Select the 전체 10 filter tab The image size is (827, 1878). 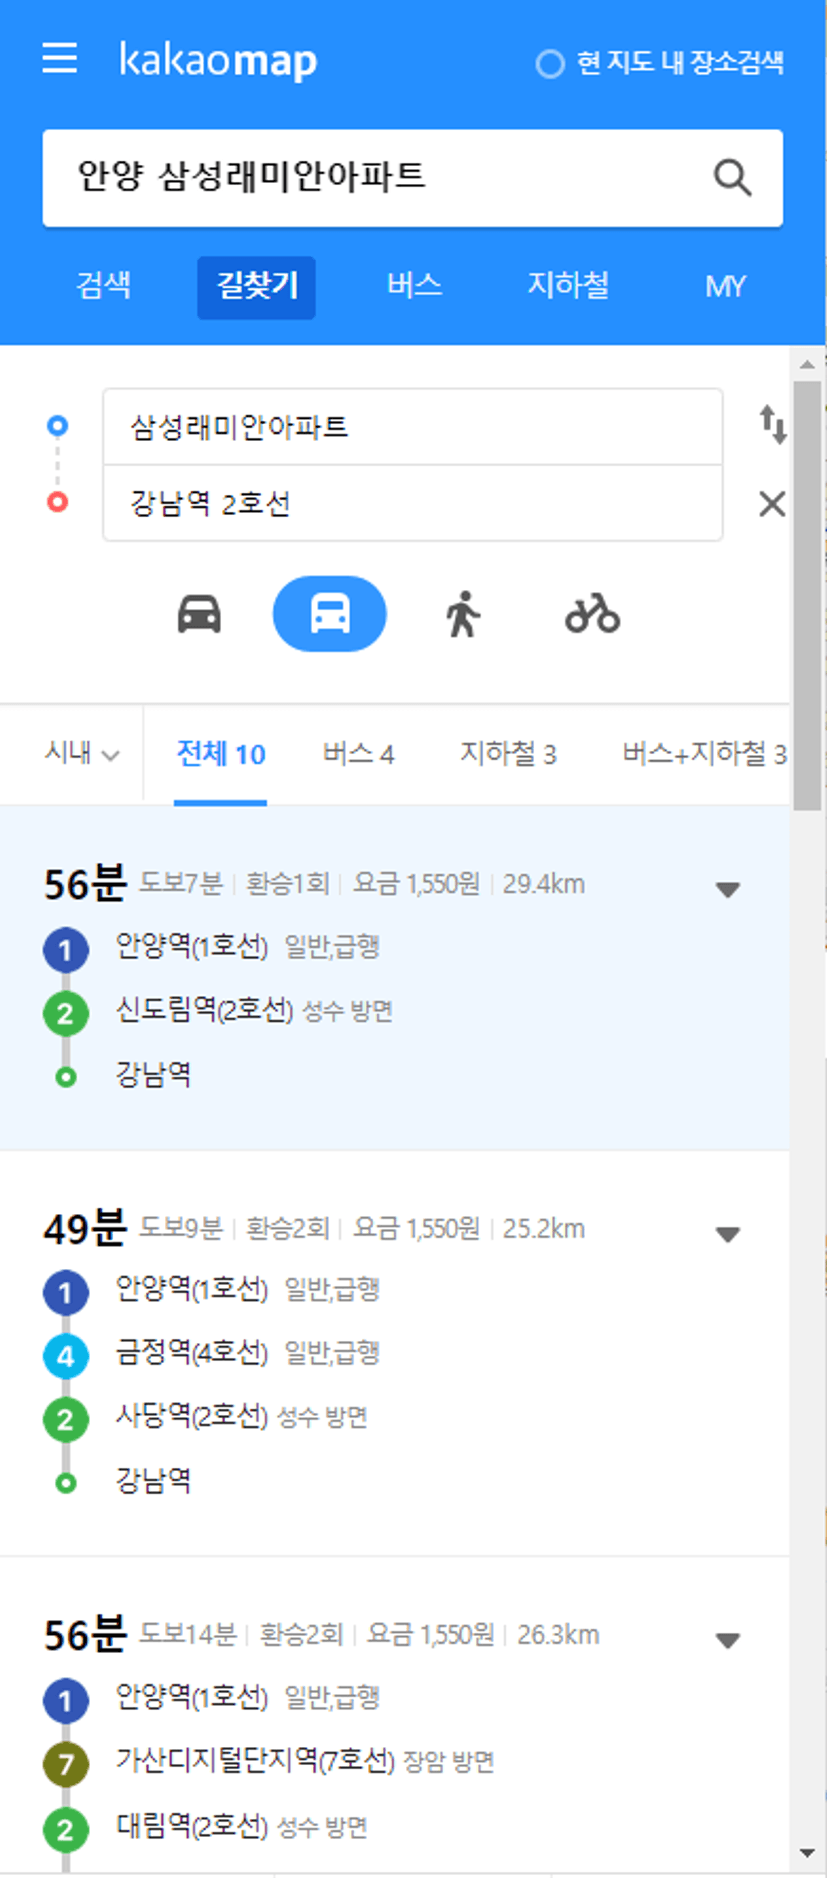click(x=221, y=754)
